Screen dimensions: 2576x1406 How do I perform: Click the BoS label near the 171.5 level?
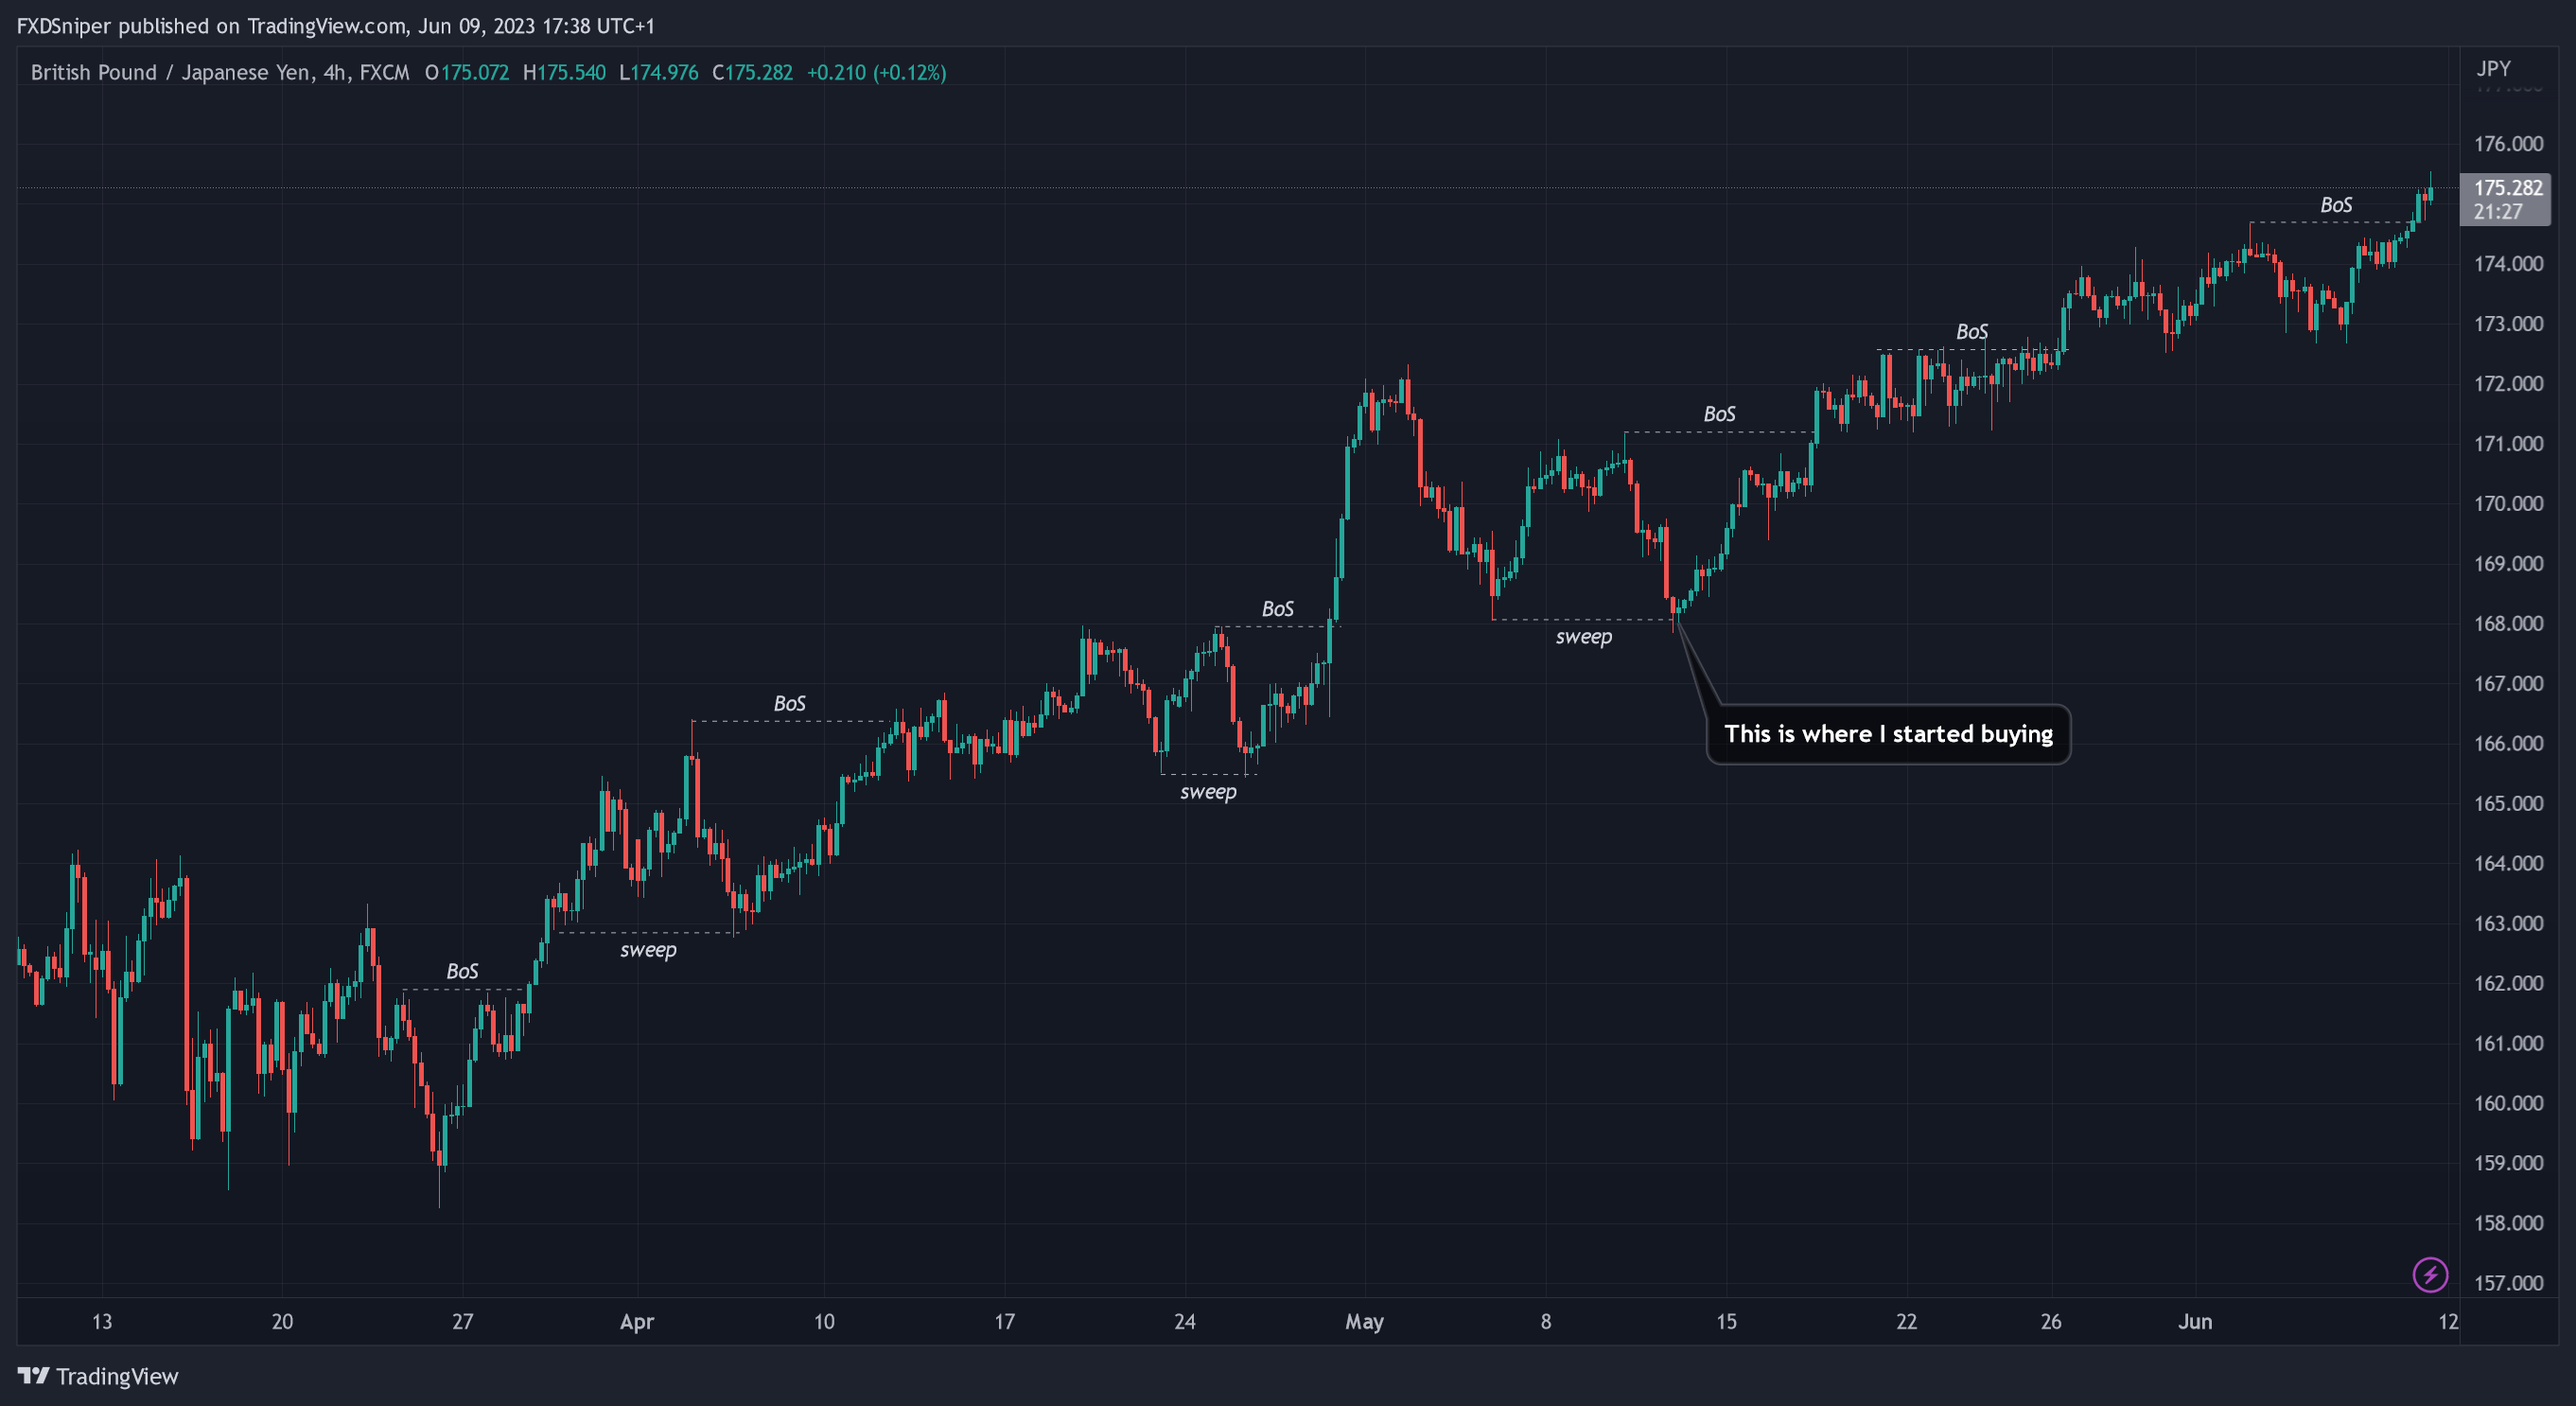pyautogui.click(x=1718, y=414)
